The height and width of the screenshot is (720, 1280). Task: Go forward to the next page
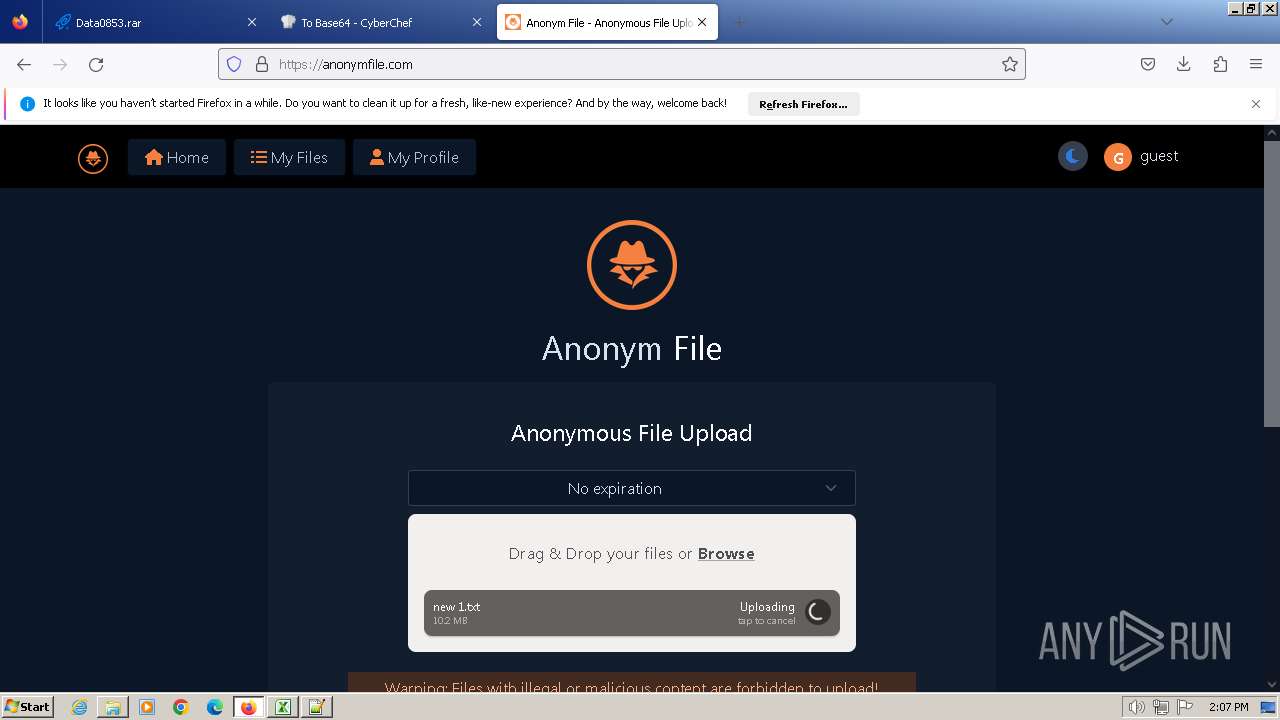tap(60, 64)
